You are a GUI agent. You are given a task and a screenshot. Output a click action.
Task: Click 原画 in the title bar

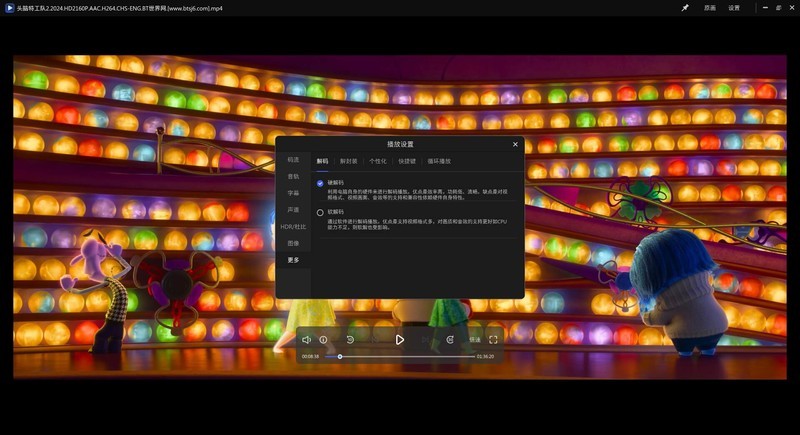point(710,8)
